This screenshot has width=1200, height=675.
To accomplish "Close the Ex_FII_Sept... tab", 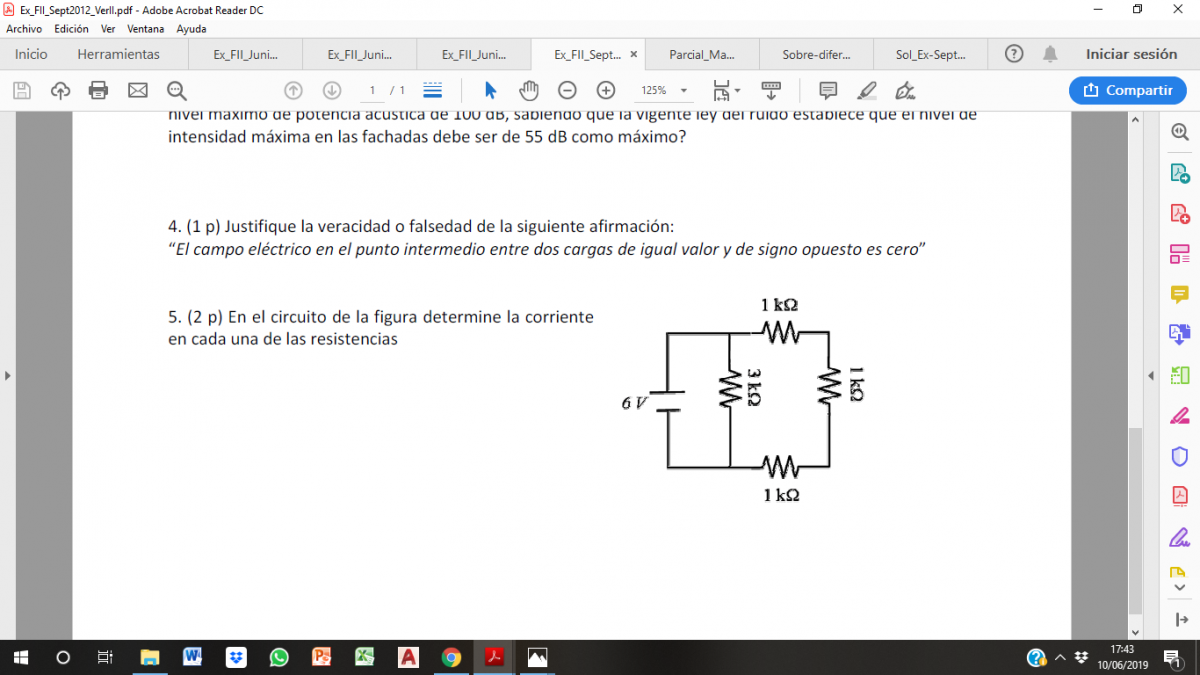I will pos(633,55).
